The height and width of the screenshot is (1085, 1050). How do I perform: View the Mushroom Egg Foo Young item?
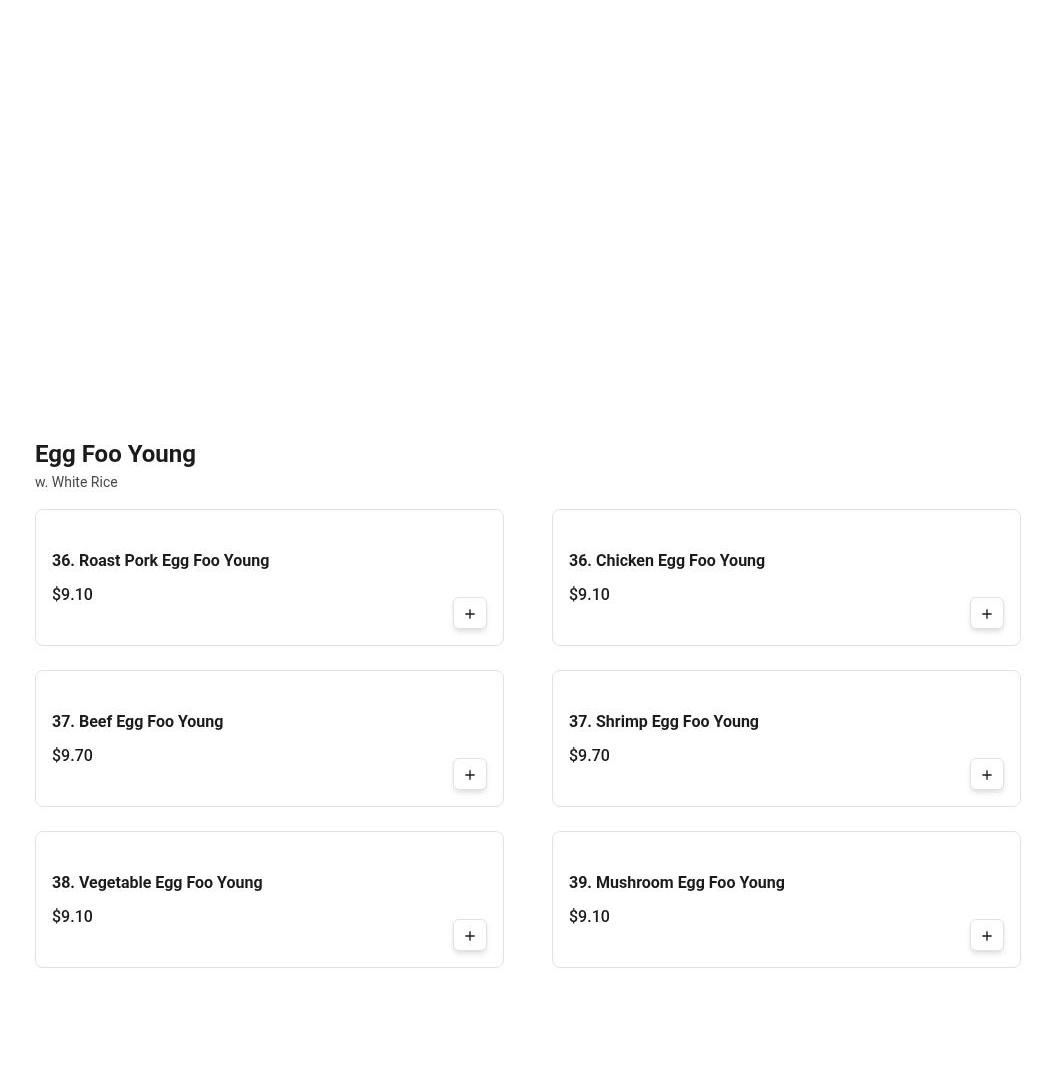(x=676, y=883)
